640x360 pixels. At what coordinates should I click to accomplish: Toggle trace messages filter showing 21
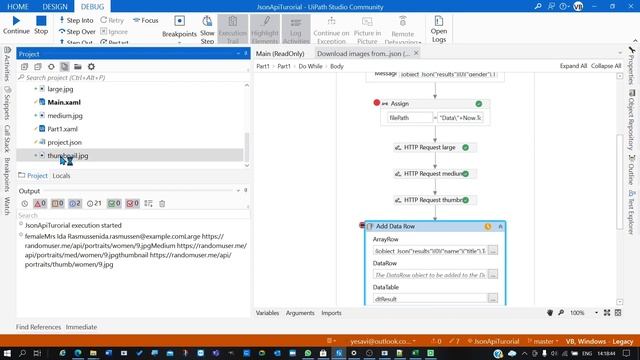(94, 203)
